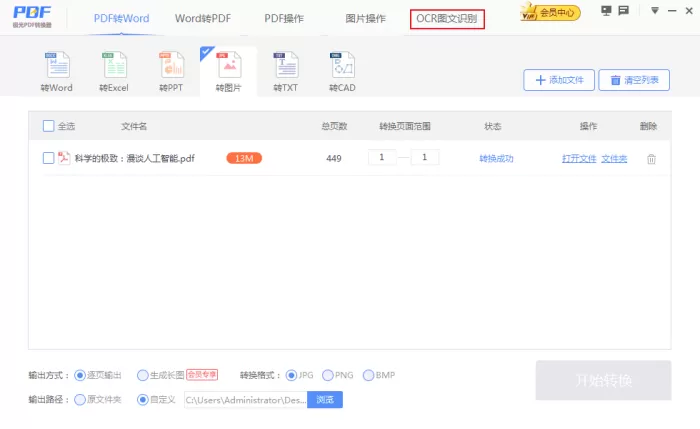The image size is (700, 429).
Task: Open the PDF操作 tab
Action: coord(284,19)
